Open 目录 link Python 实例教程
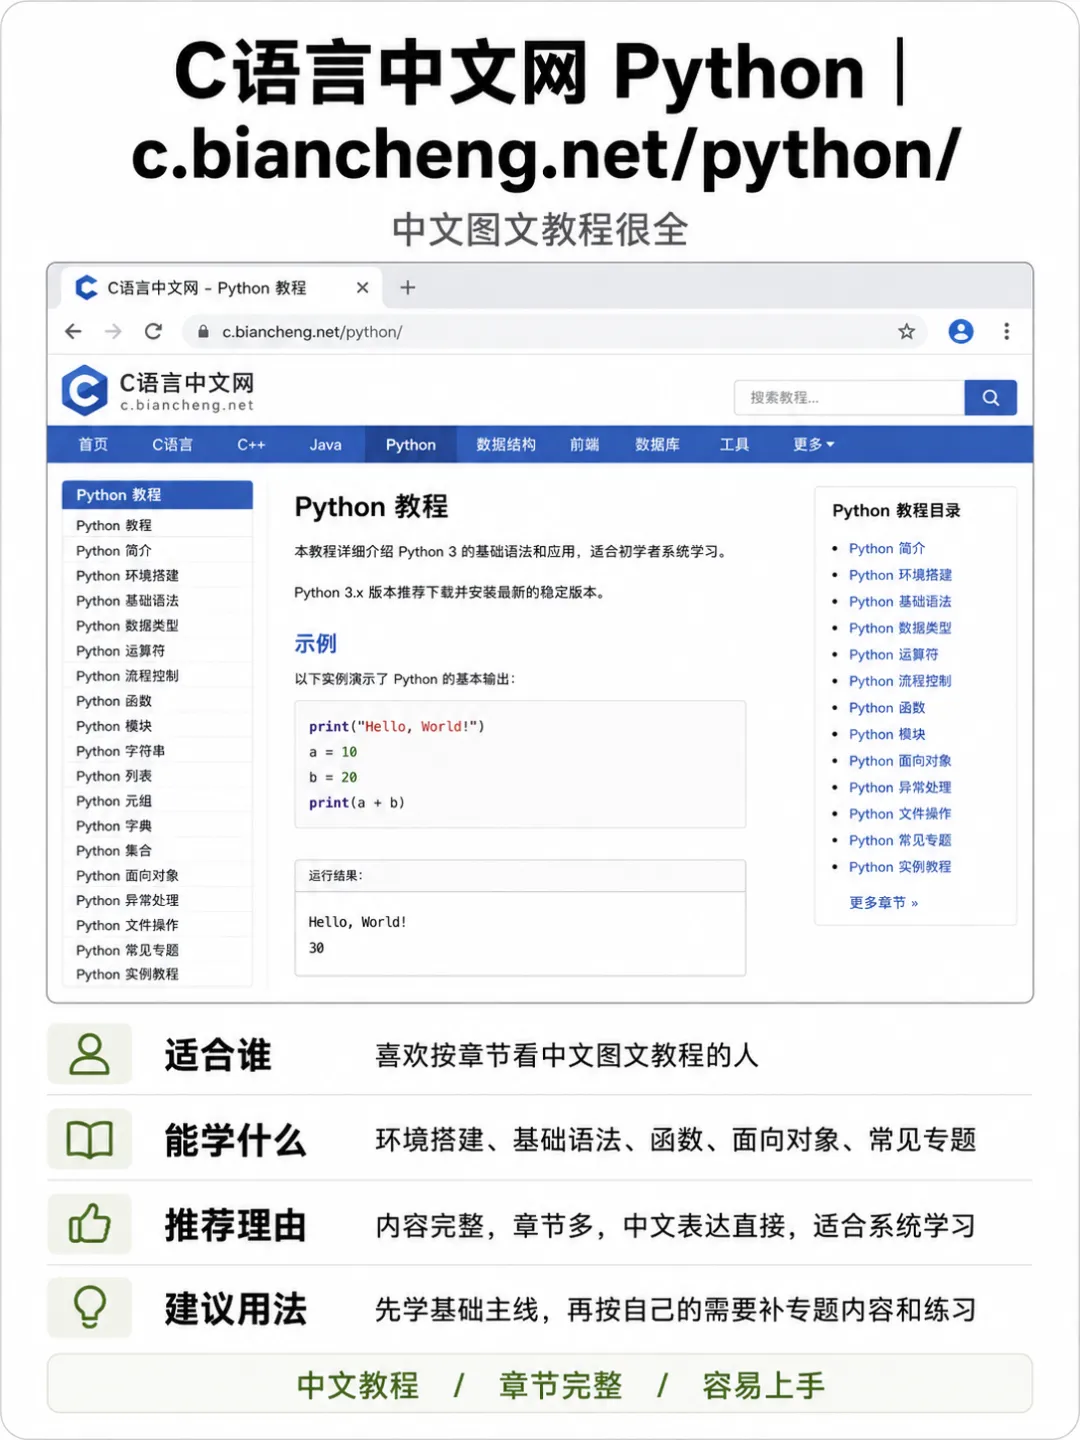 pos(900,867)
